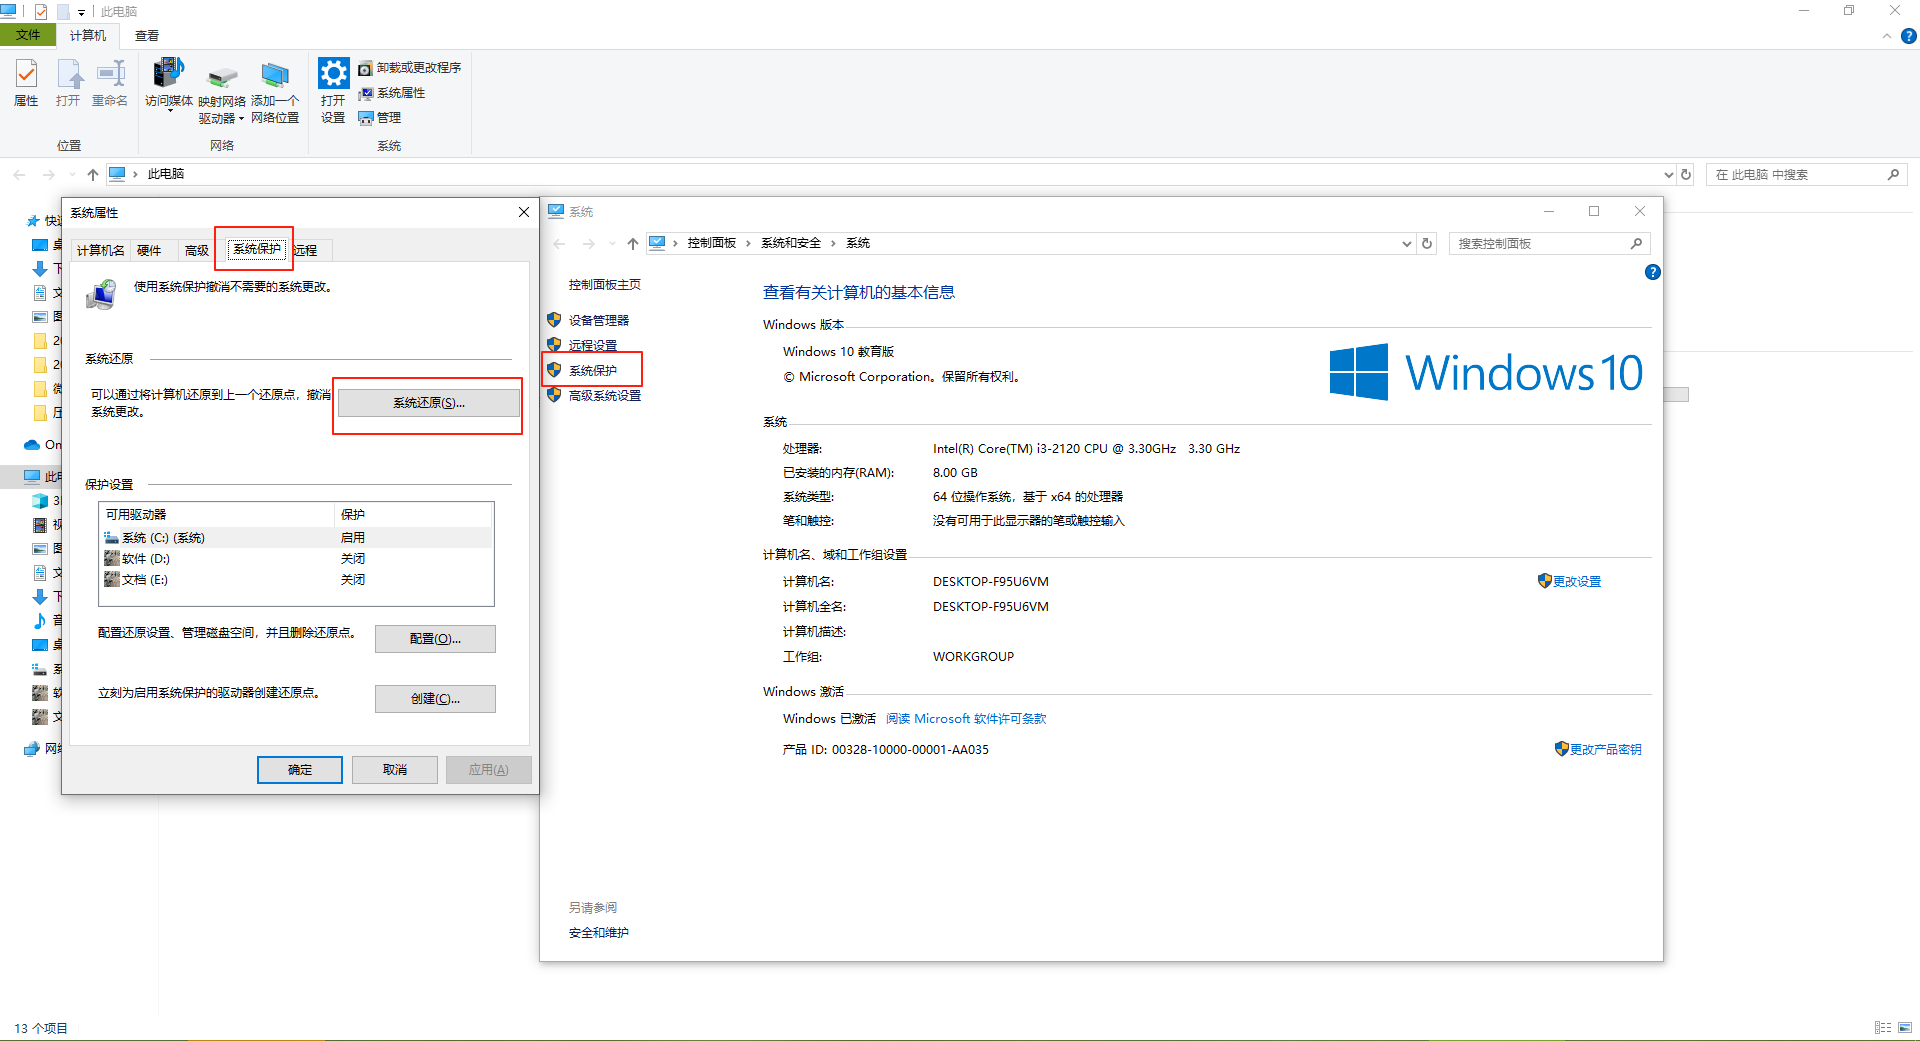1920x1041 pixels.
Task: Click the up arrow in System window navigation
Action: tap(633, 244)
